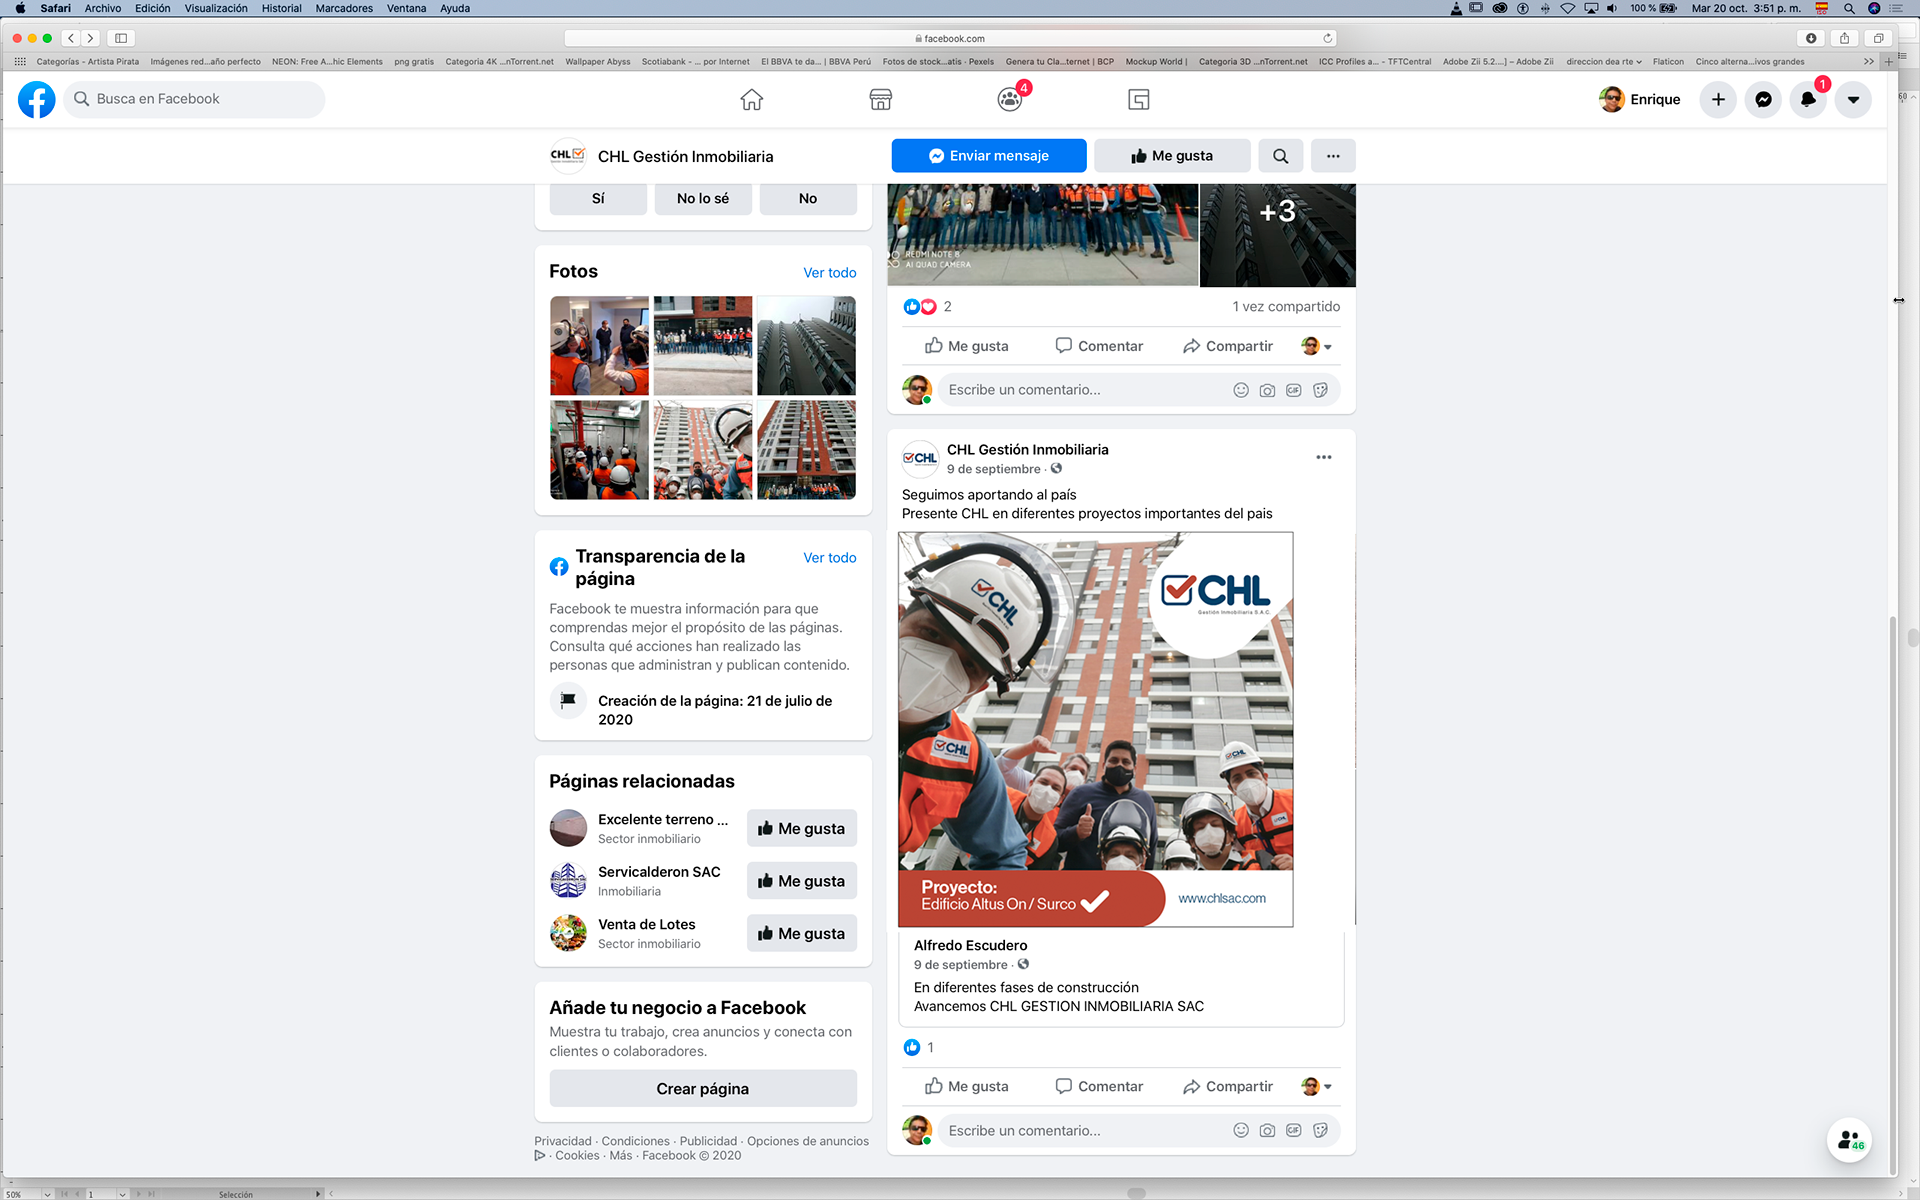Open the Marcadores menu
Screen dimensions: 1920x1200
pos(344,8)
